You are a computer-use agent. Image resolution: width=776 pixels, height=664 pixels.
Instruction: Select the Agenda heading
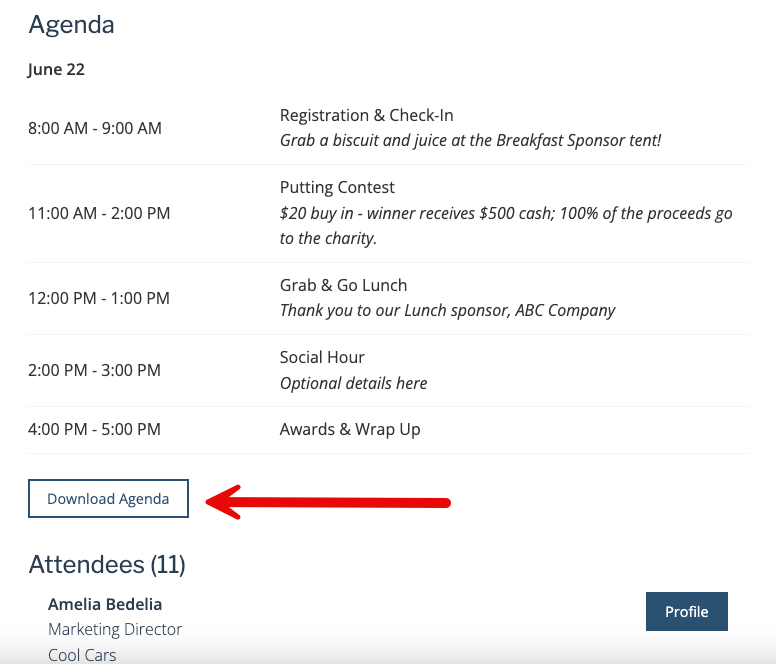pos(71,25)
